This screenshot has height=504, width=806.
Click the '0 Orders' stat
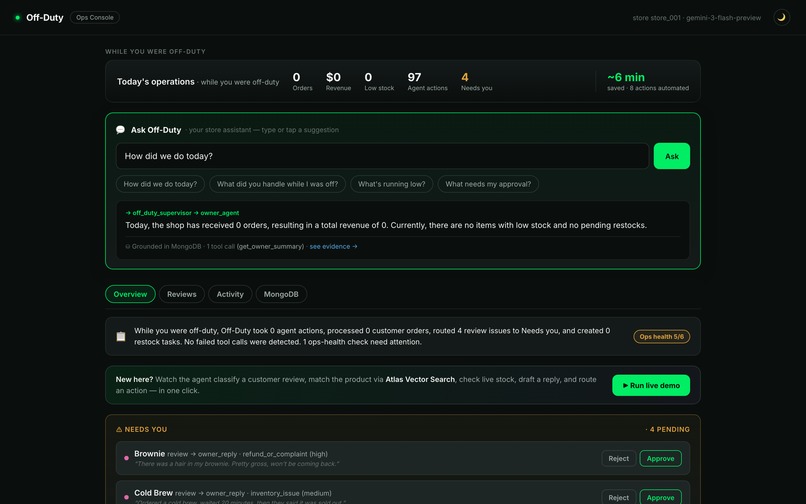pyautogui.click(x=302, y=81)
